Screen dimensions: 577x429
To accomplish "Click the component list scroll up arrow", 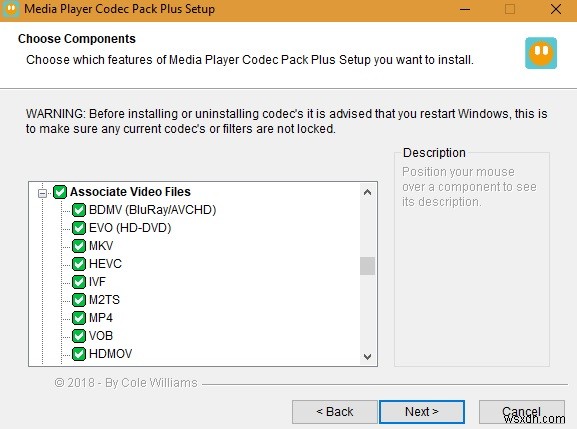I will coord(367,192).
